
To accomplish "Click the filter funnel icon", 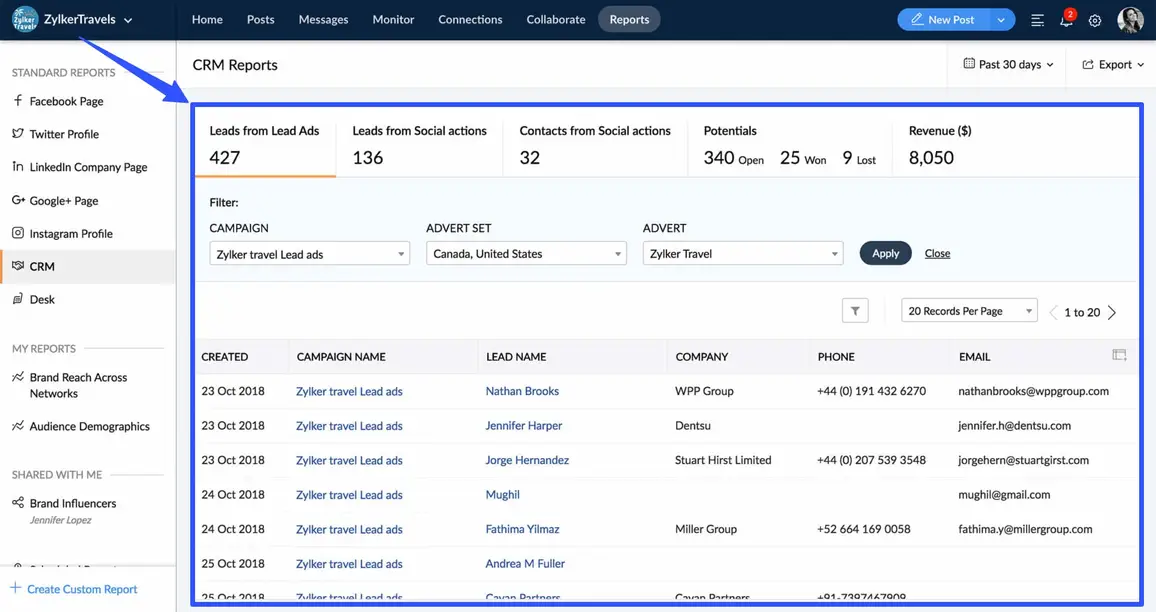I will click(x=855, y=311).
